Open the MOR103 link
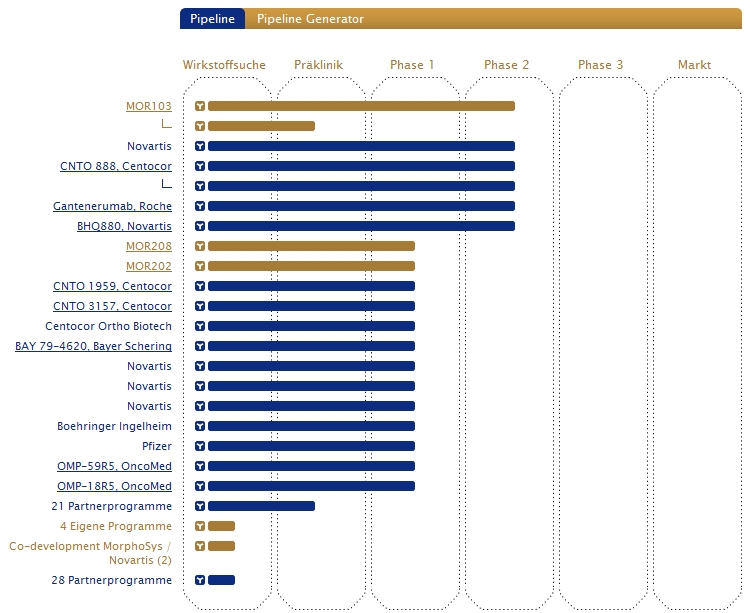Image resolution: width=750 pixels, height=613 pixels. (x=149, y=106)
